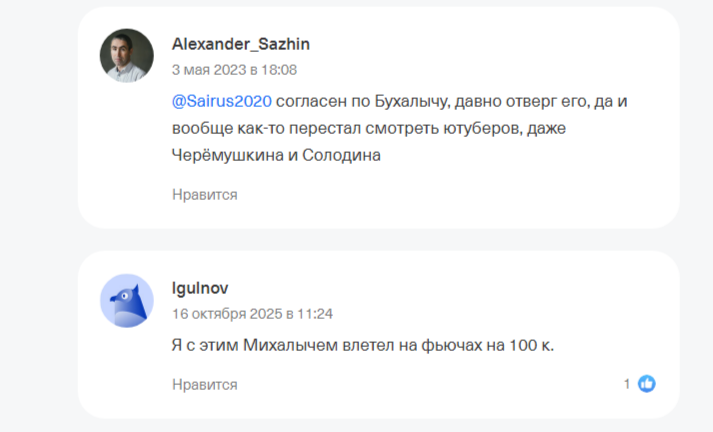Open Alexander_Sazhin's profile photo

(x=127, y=55)
